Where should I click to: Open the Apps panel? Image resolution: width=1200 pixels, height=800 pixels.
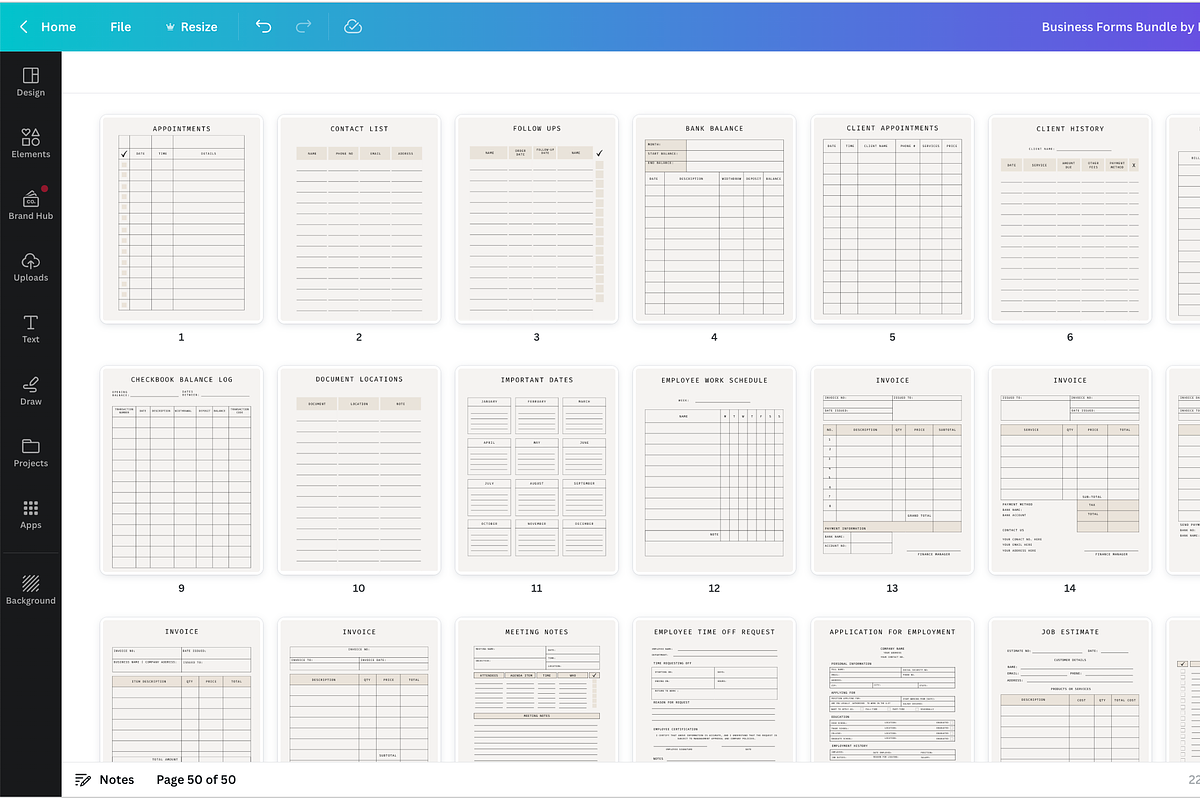tap(31, 514)
